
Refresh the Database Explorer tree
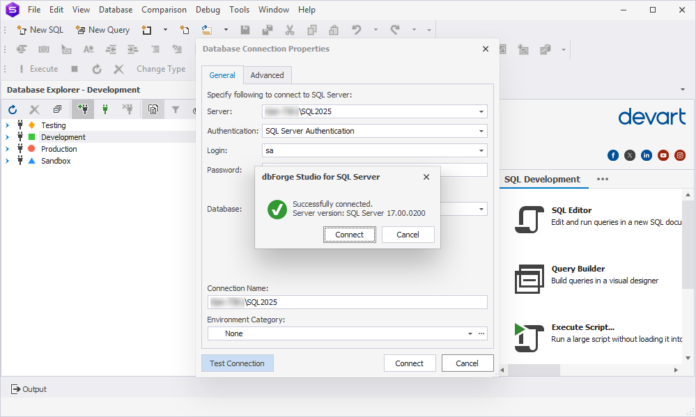click(12, 109)
